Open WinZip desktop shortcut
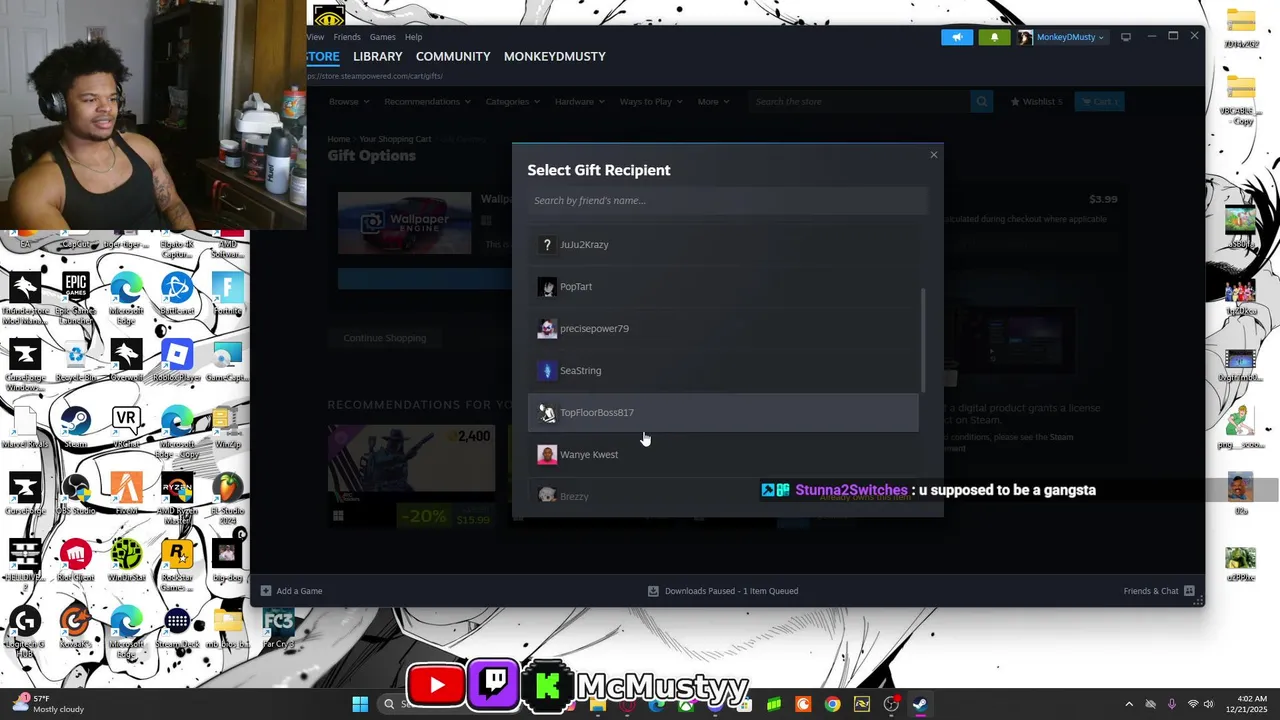The height and width of the screenshot is (720, 1280). tap(227, 427)
